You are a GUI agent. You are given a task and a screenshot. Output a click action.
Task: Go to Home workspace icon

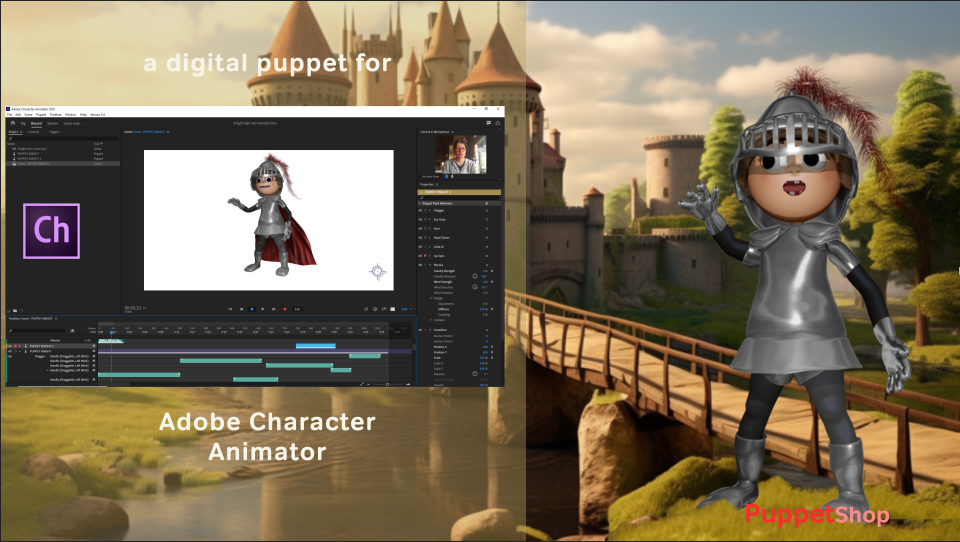tap(13, 123)
